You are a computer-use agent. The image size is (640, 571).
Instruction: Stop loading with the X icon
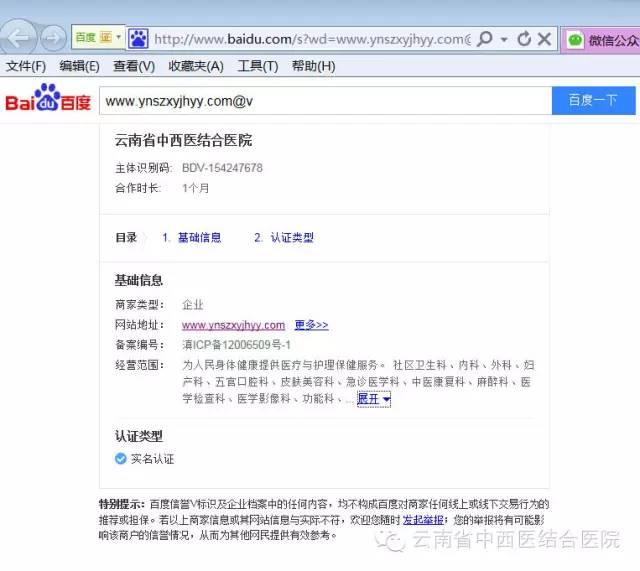coord(544,39)
